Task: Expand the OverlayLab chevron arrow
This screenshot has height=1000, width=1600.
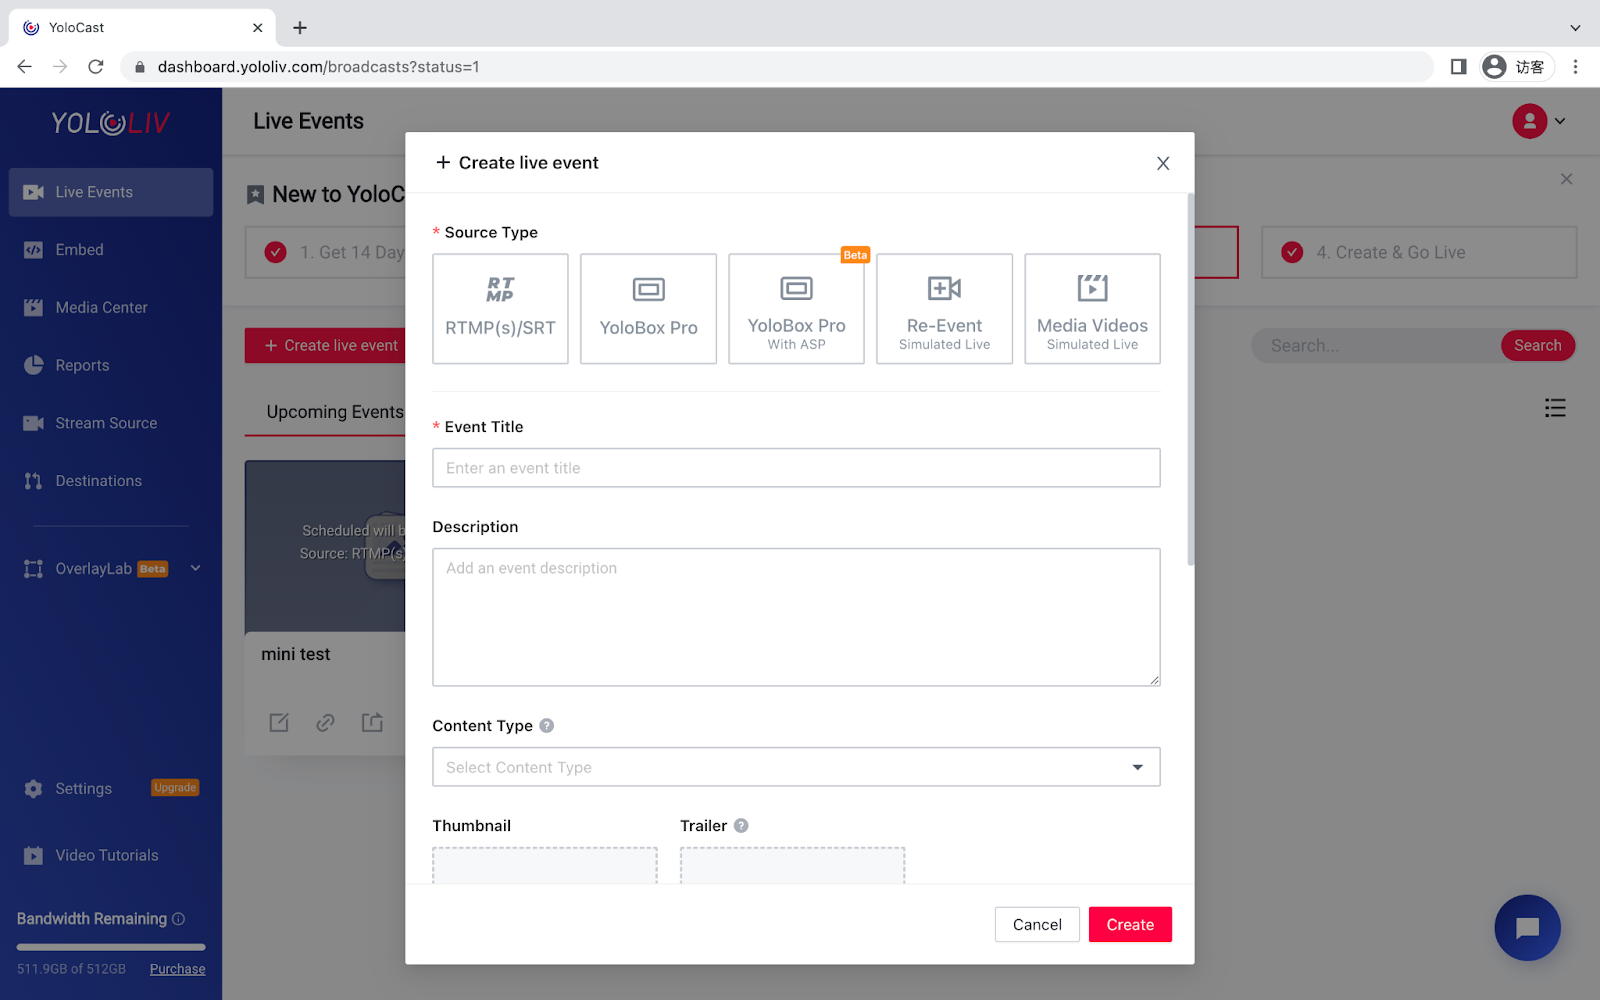Action: pyautogui.click(x=196, y=569)
